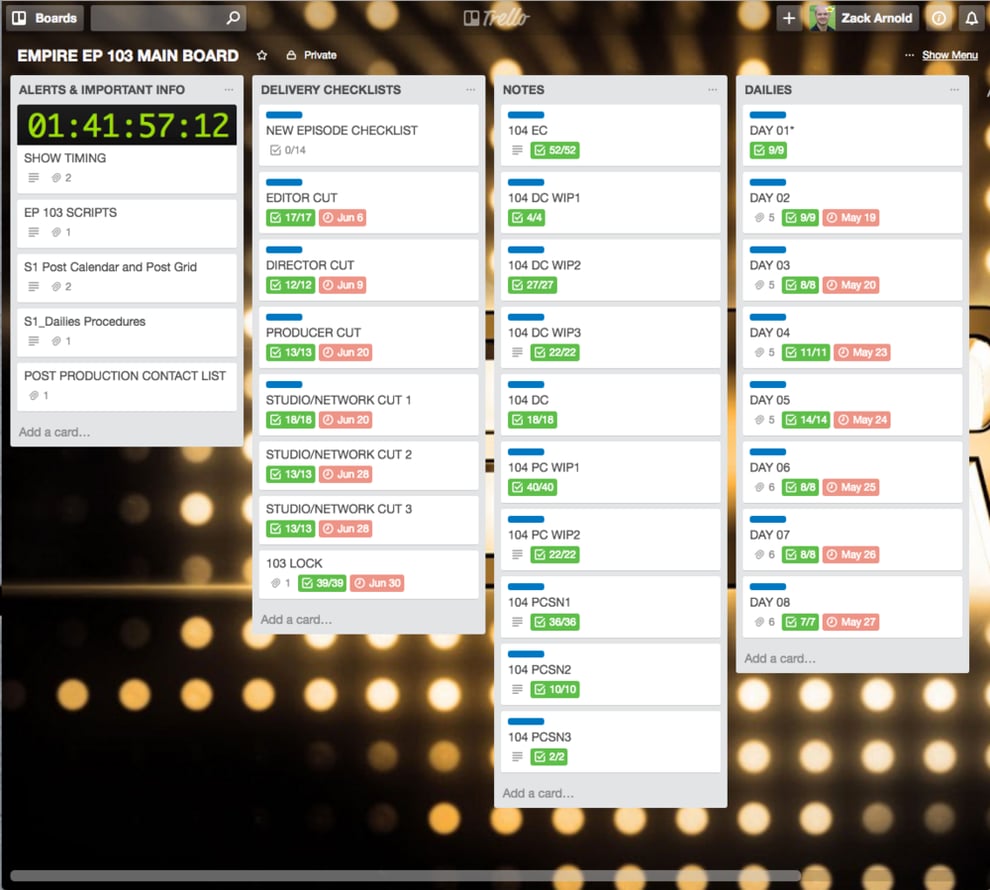Open Zack Arnold's avatar menu

[x=822, y=18]
